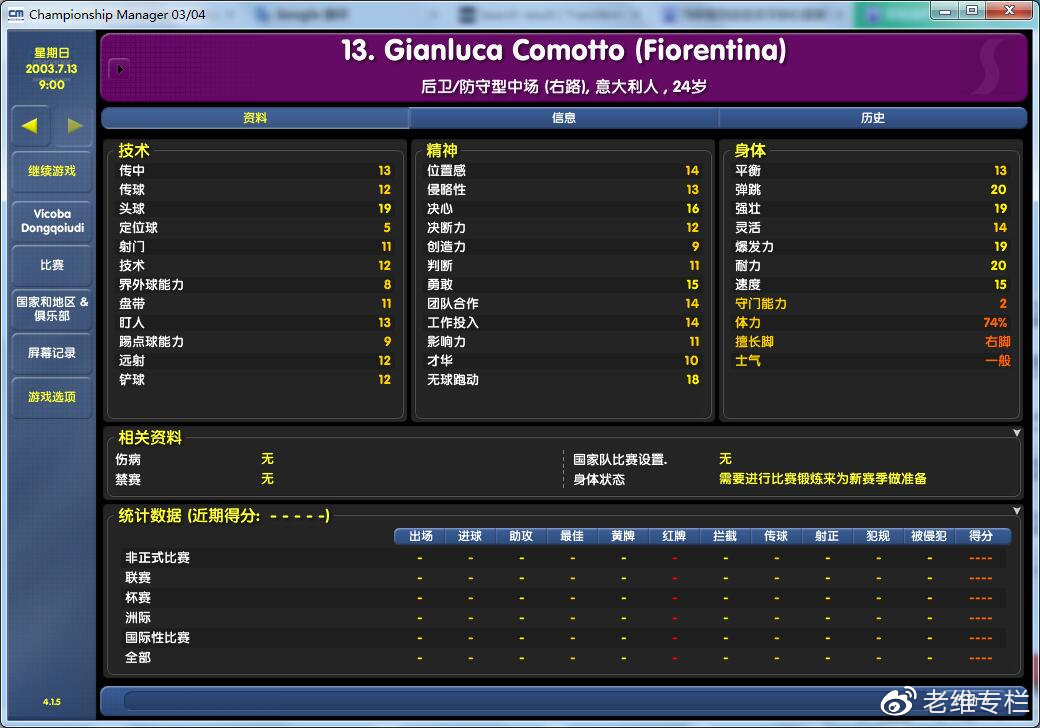1040x728 pixels.
Task: Click the 体力 74% value
Action: click(x=995, y=322)
